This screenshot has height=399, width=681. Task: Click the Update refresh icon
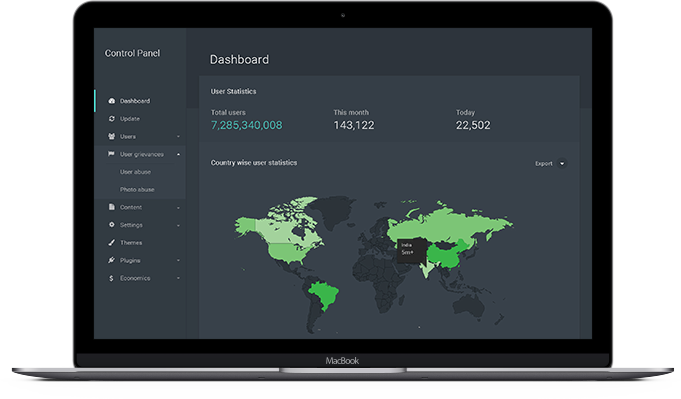click(112, 119)
